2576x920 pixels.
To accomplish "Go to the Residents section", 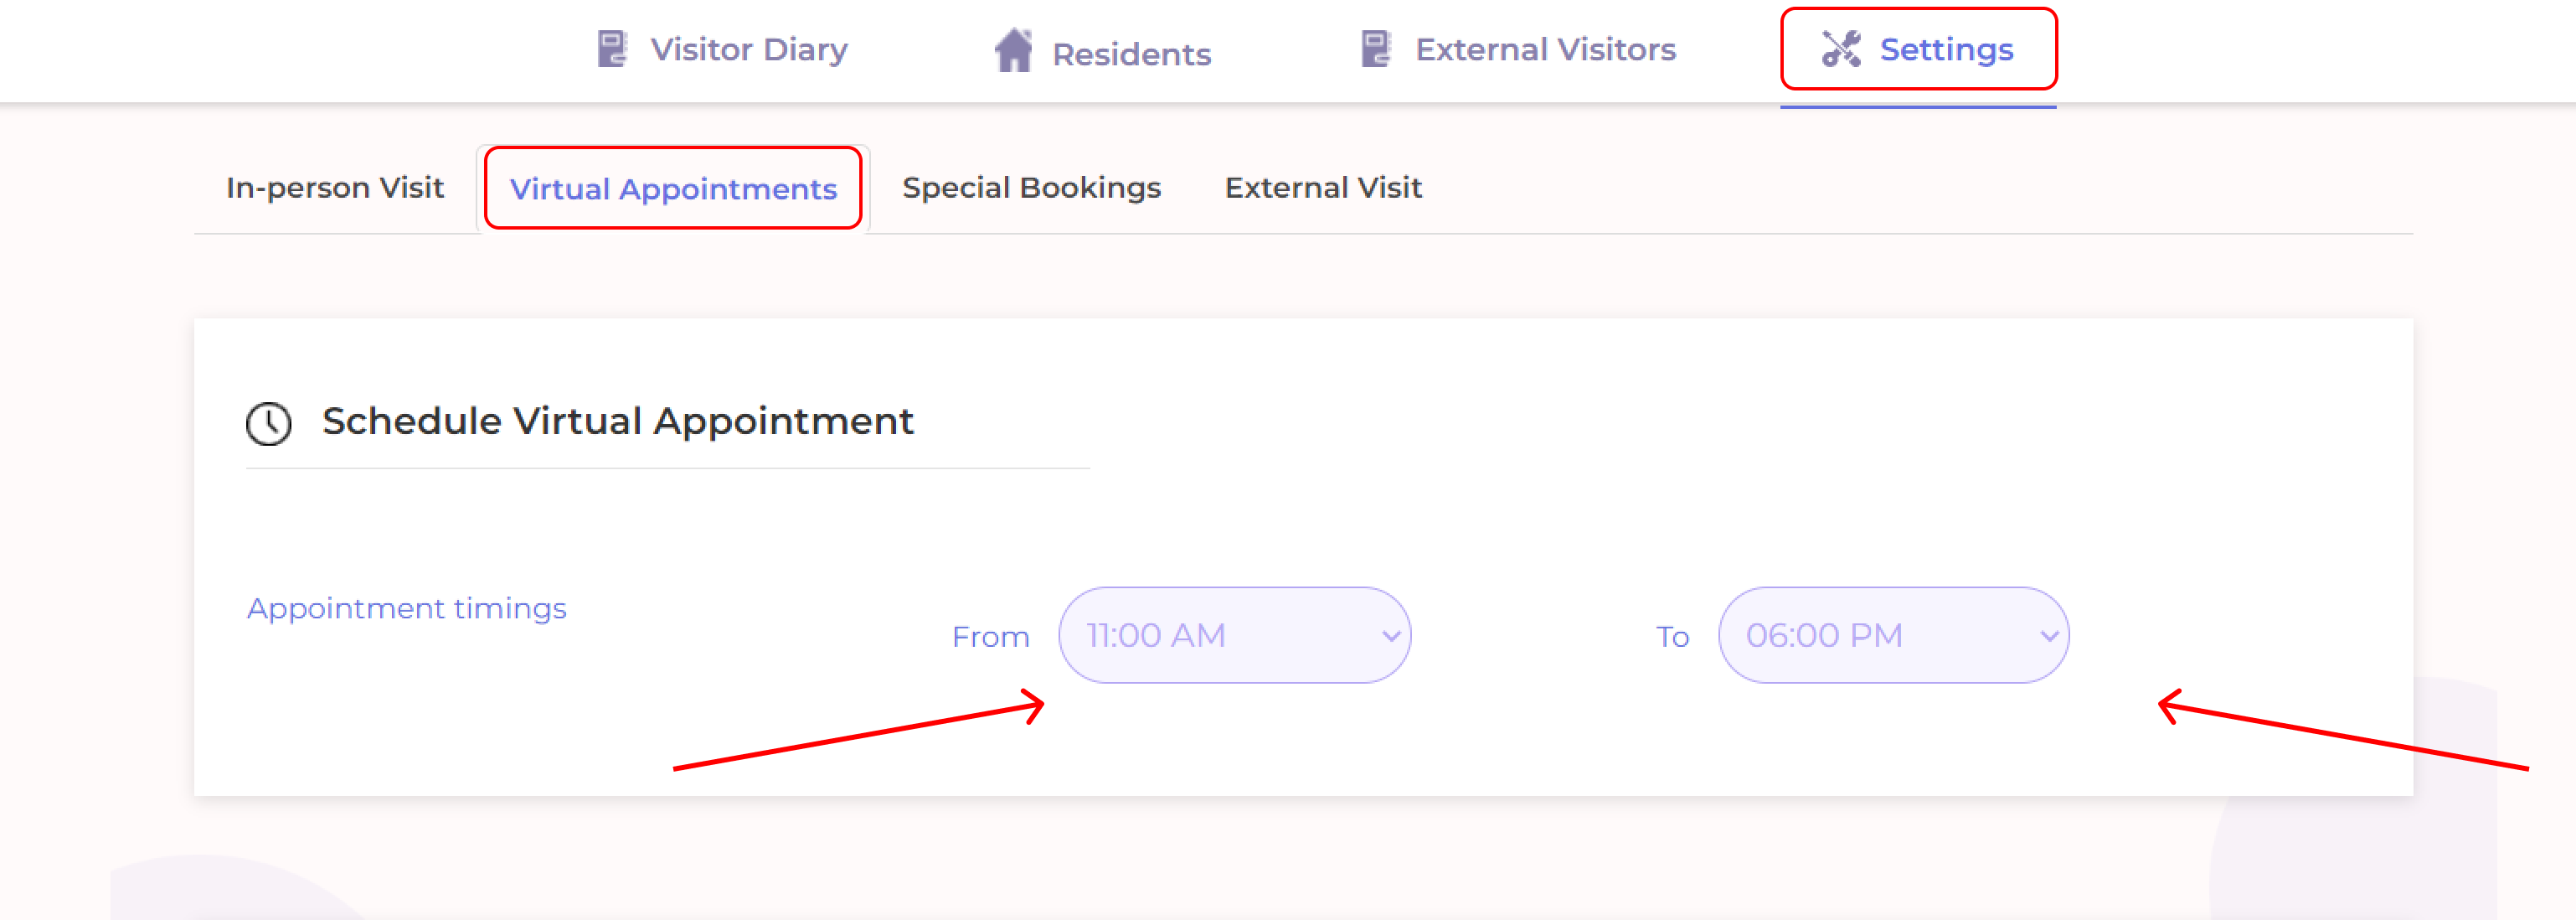I will click(1131, 54).
